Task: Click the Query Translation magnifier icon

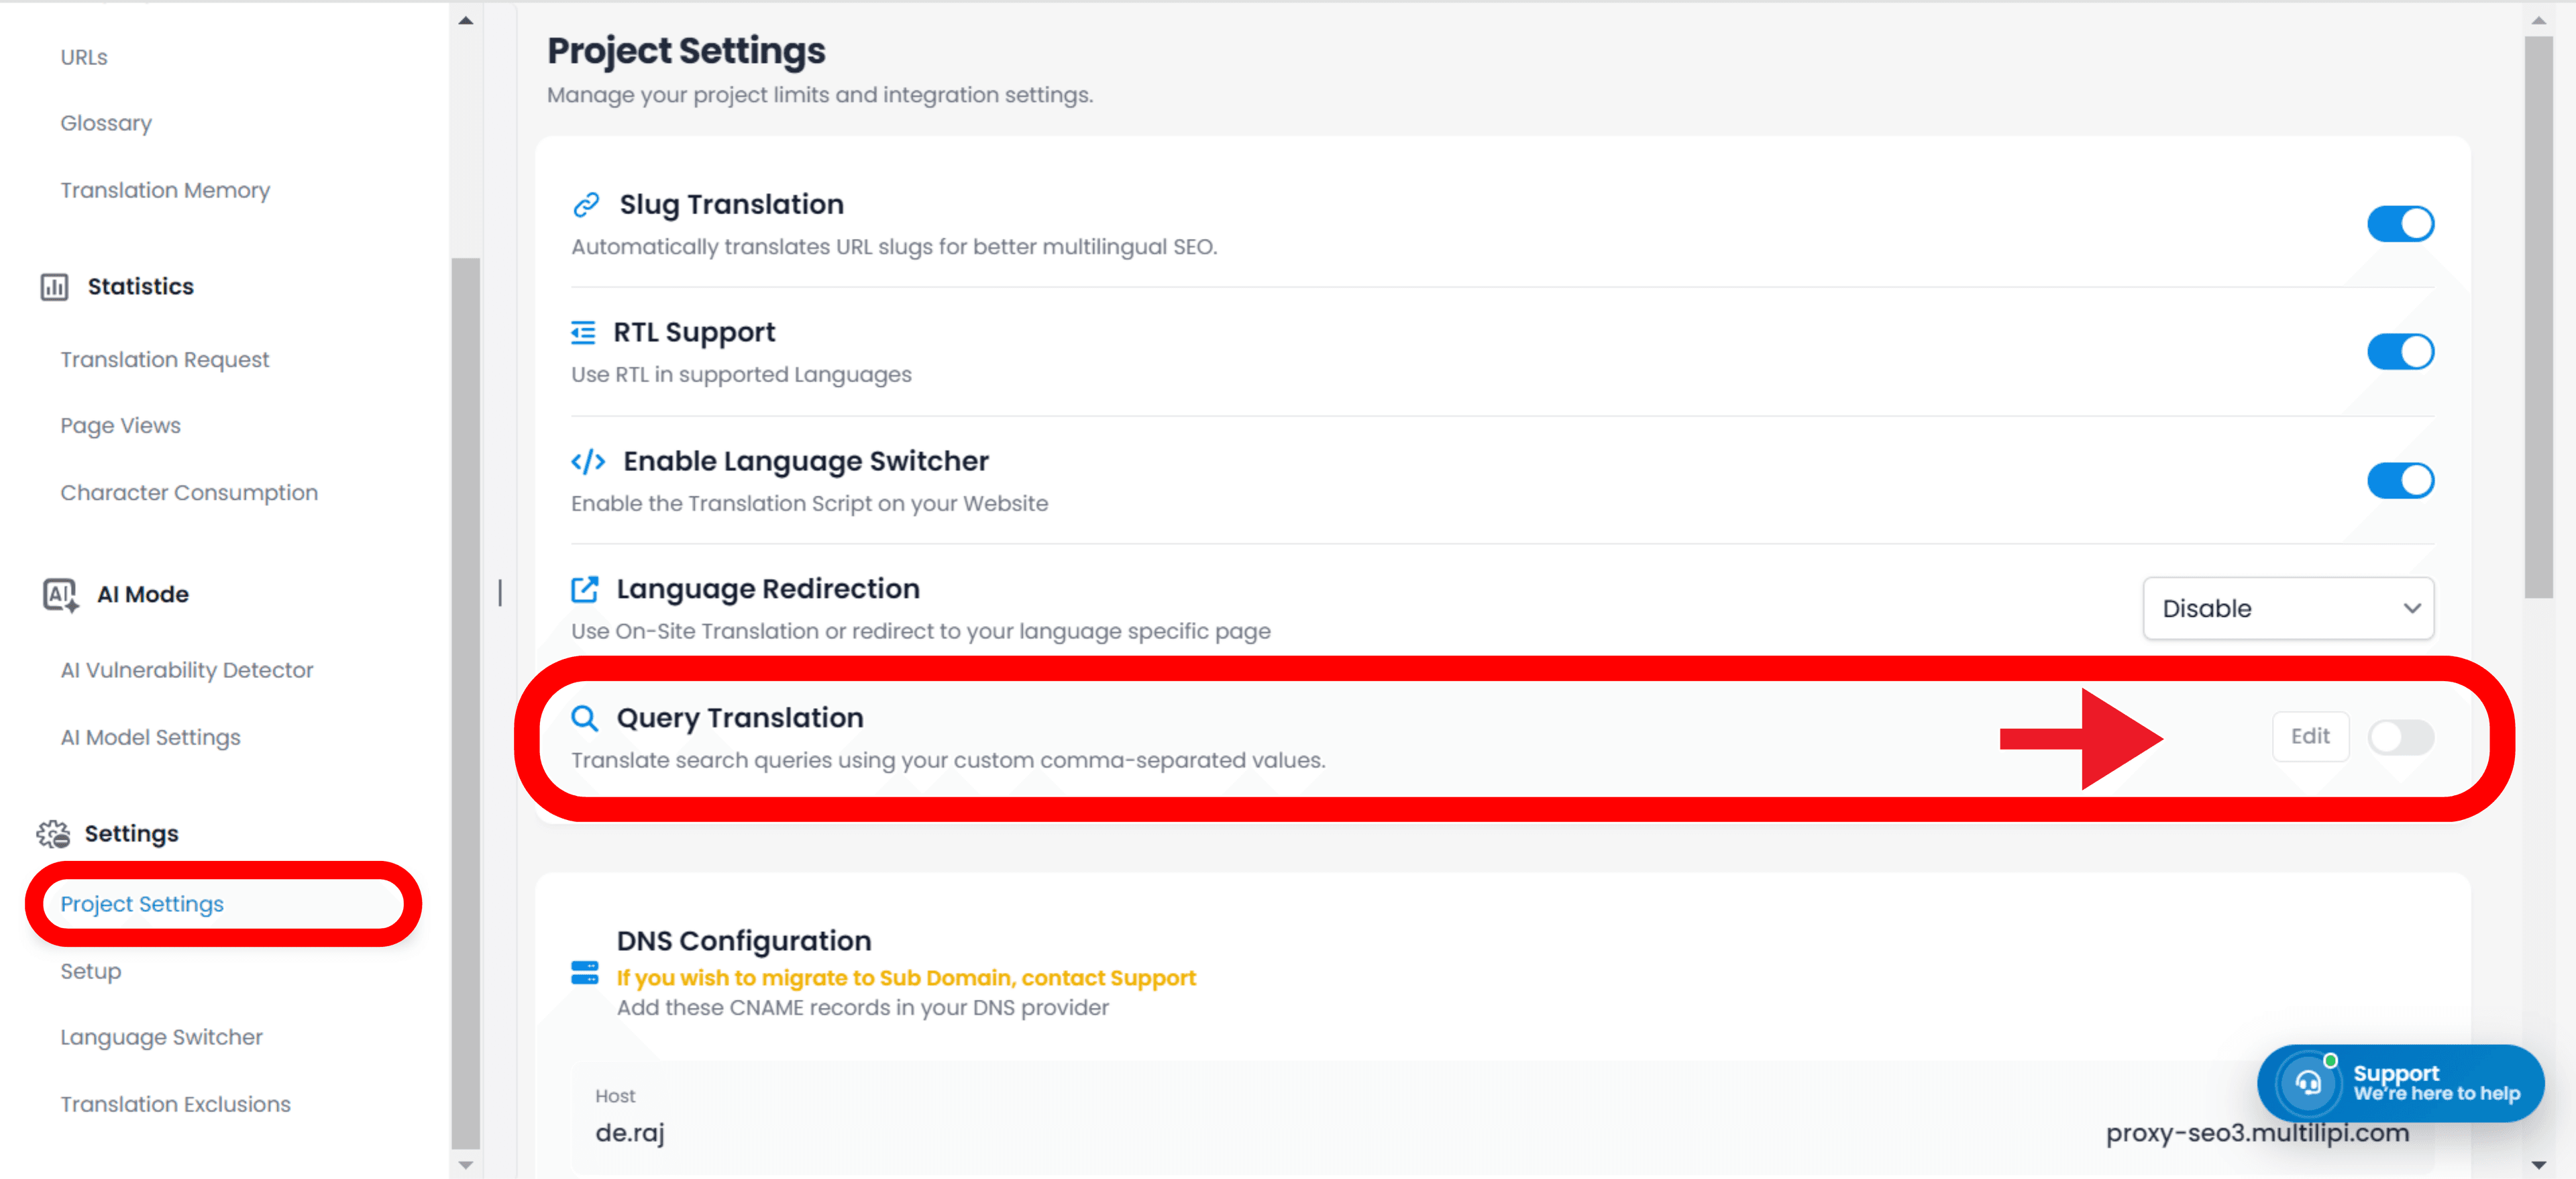Action: pyautogui.click(x=585, y=717)
